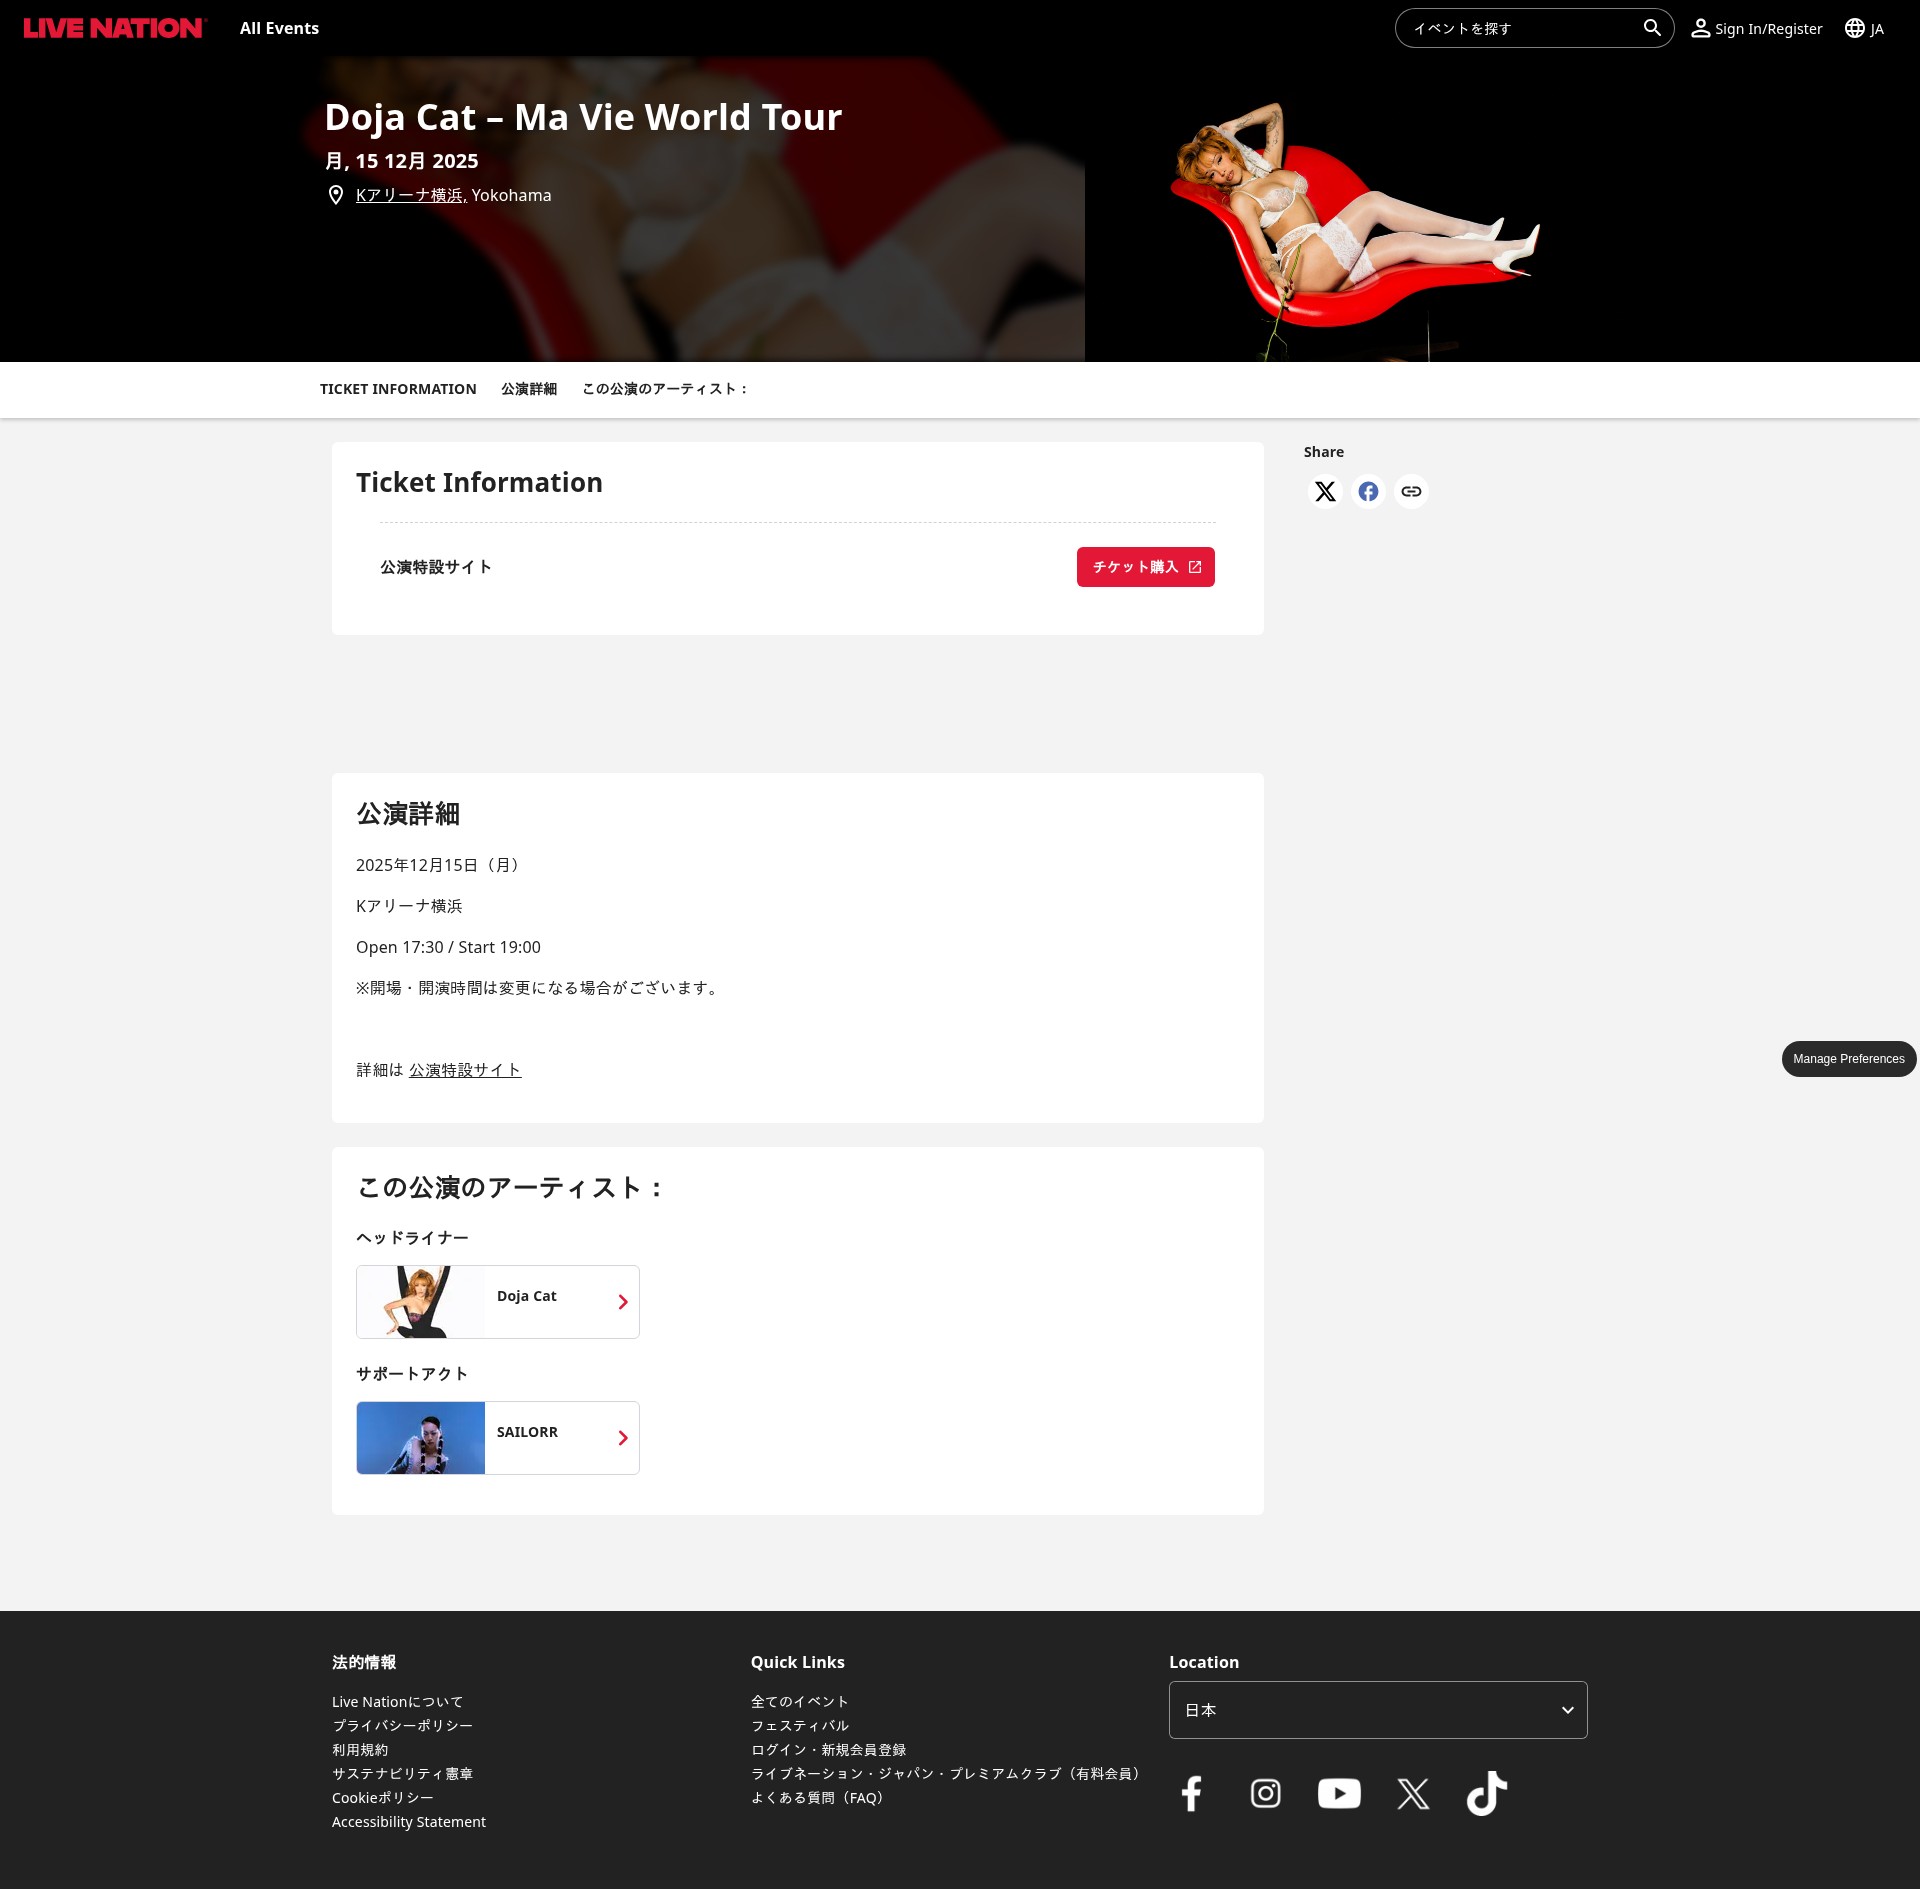Click the venue location pin icon
The height and width of the screenshot is (1889, 1920).
coord(336,195)
